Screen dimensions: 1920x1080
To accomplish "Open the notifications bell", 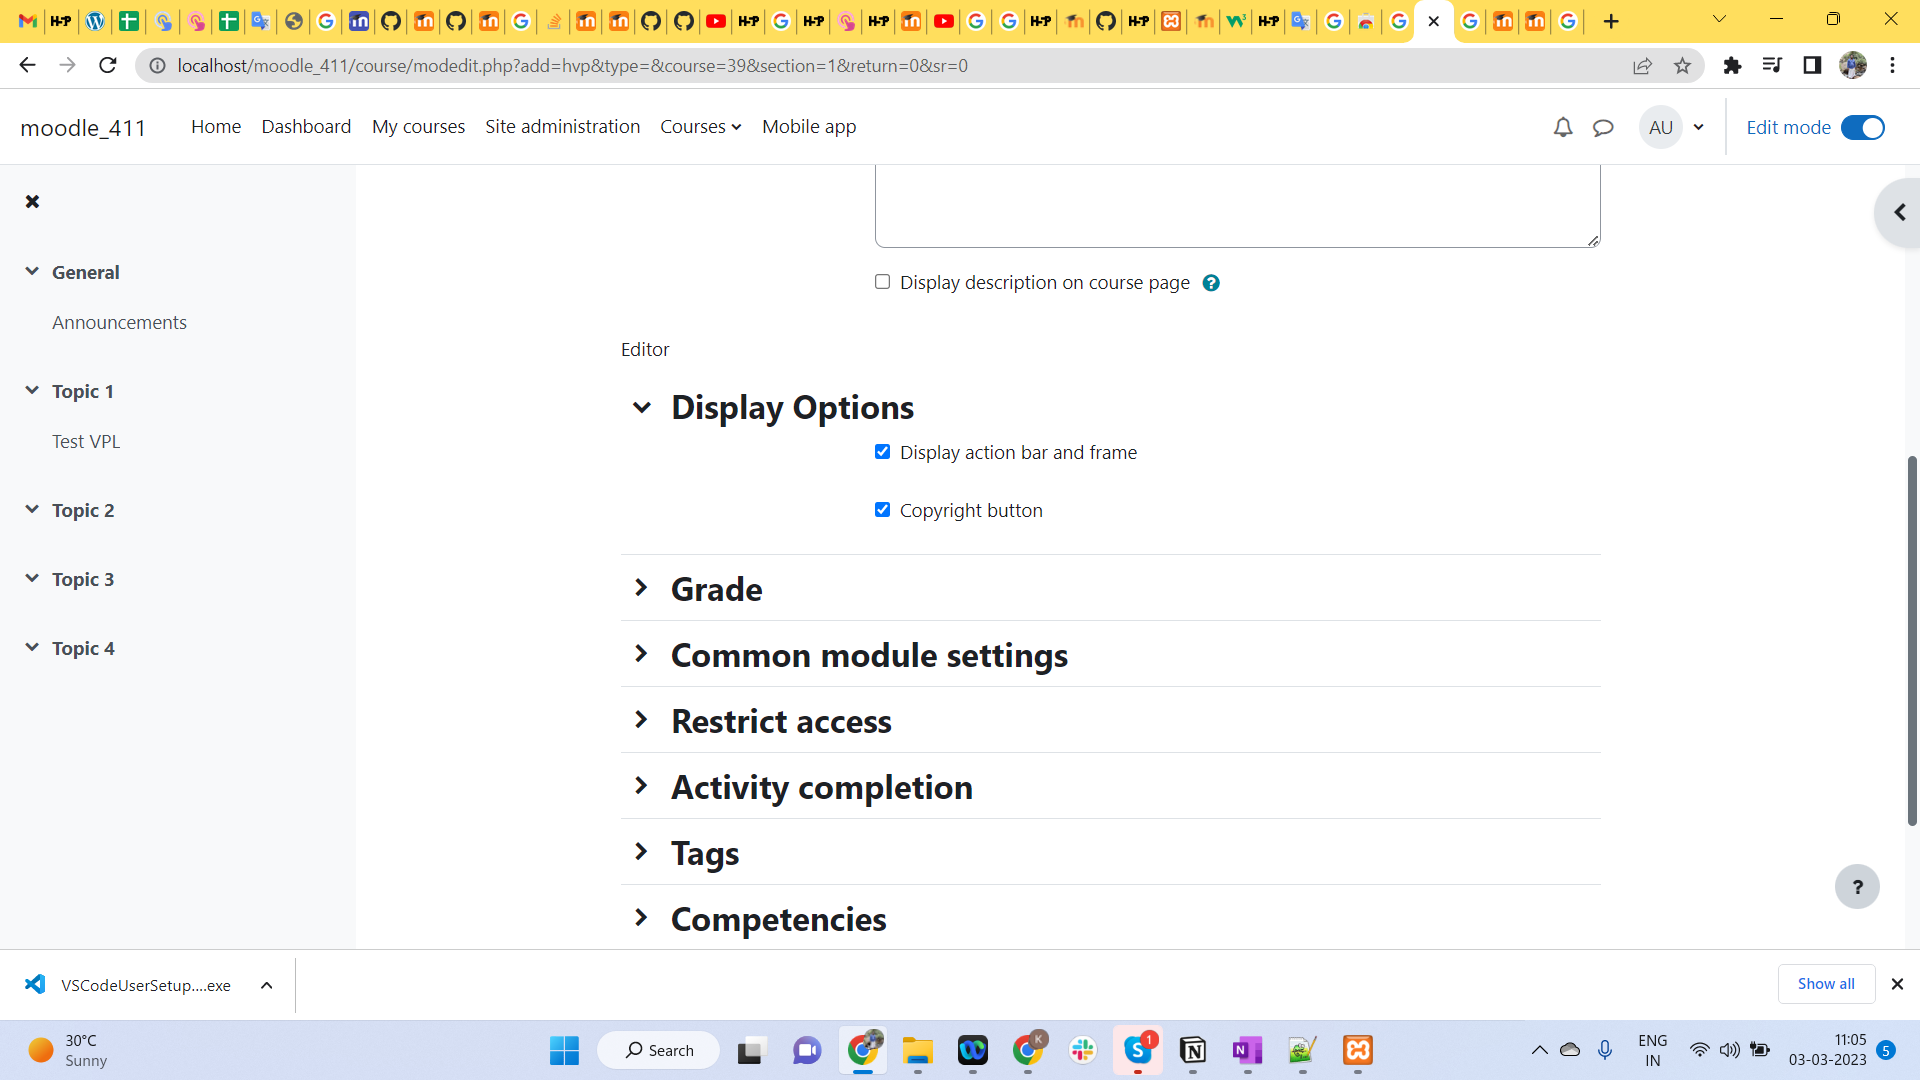I will [x=1563, y=127].
